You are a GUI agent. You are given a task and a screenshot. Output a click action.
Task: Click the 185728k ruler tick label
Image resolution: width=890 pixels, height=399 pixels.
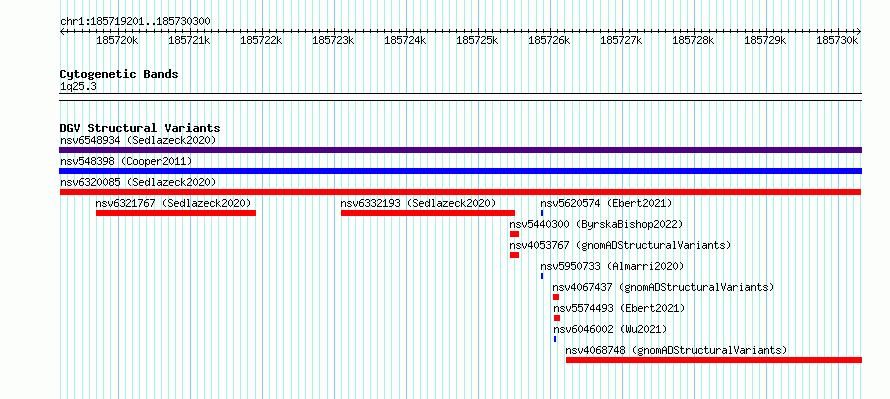pos(694,41)
